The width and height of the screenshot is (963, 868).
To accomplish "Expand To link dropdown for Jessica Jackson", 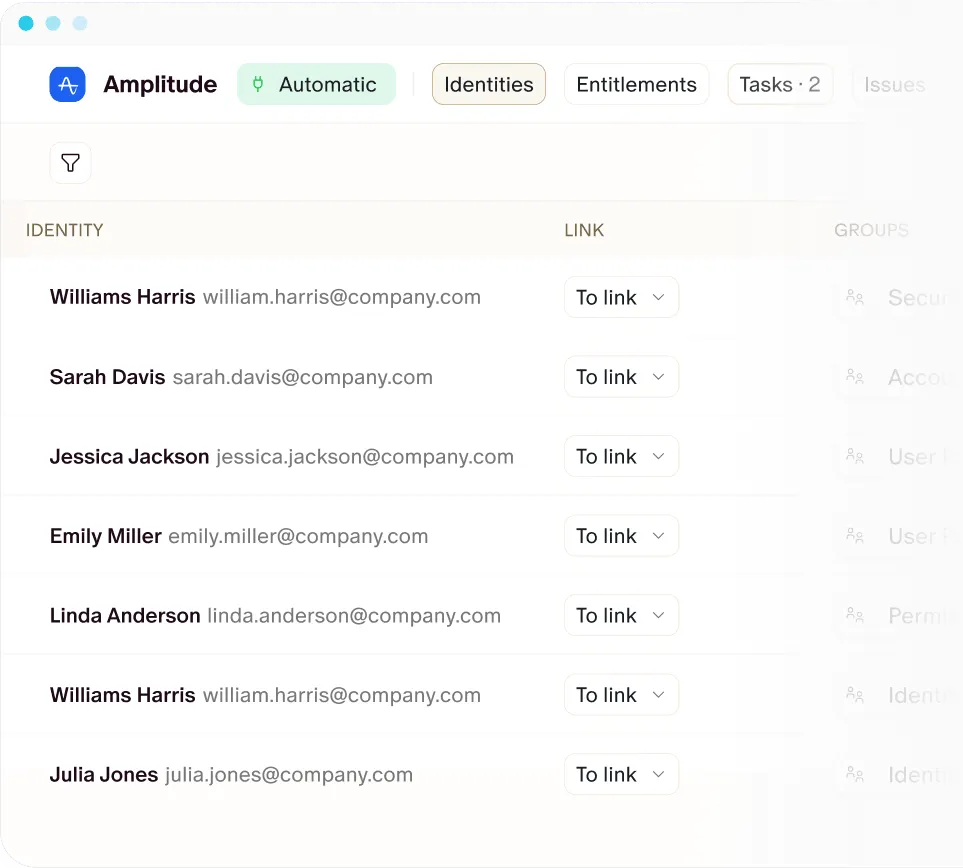I will (x=622, y=456).
